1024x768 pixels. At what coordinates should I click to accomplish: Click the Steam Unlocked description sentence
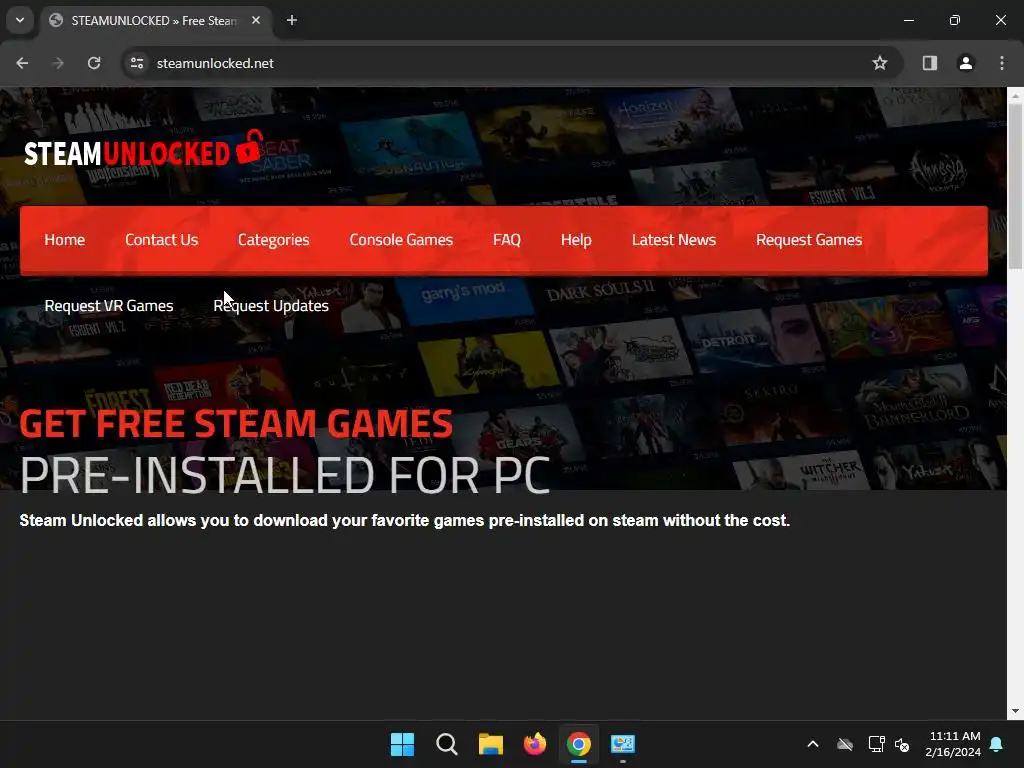pos(405,520)
